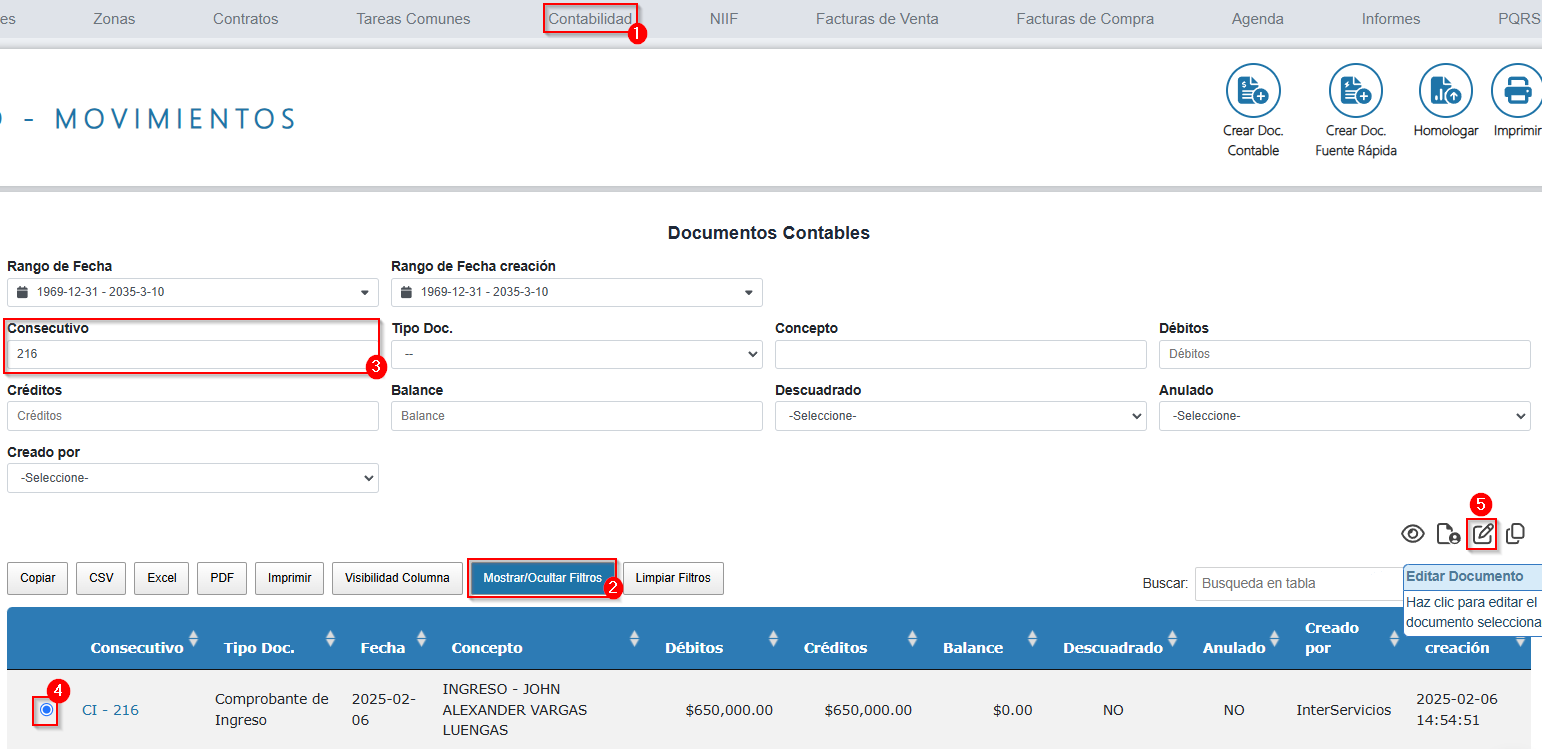Click the Consecutivo filter input field
This screenshot has width=1542, height=749.
(x=192, y=354)
